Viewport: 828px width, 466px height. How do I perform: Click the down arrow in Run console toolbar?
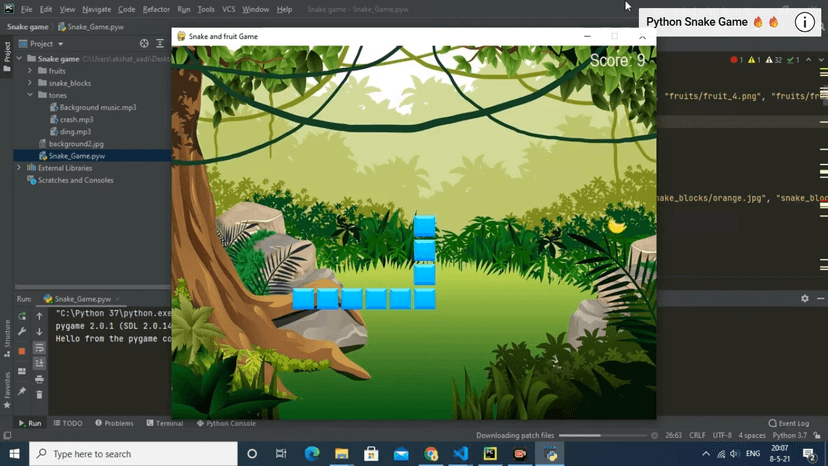point(39,332)
